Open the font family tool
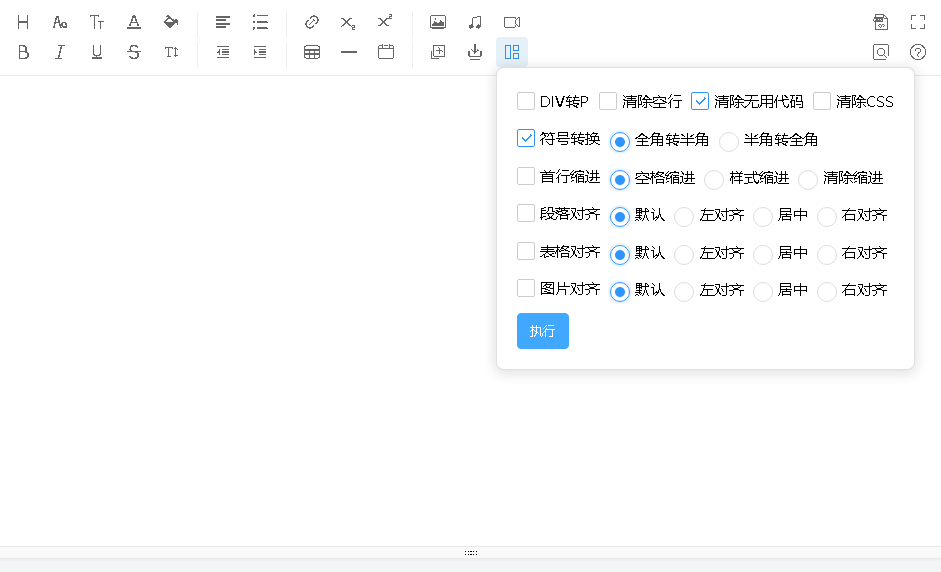941x572 pixels. coord(60,22)
